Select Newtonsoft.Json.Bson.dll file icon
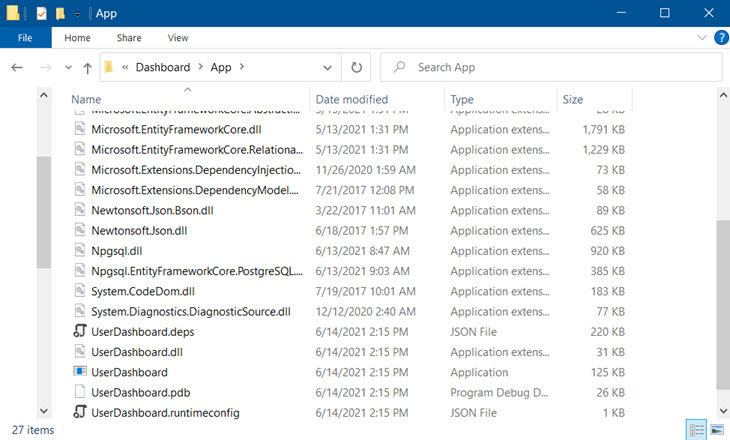The image size is (730, 440). click(x=80, y=210)
